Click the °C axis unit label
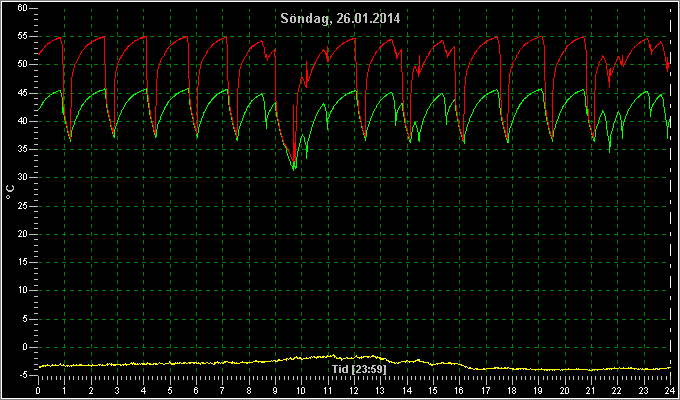This screenshot has height=400, width=680. (x=10, y=192)
